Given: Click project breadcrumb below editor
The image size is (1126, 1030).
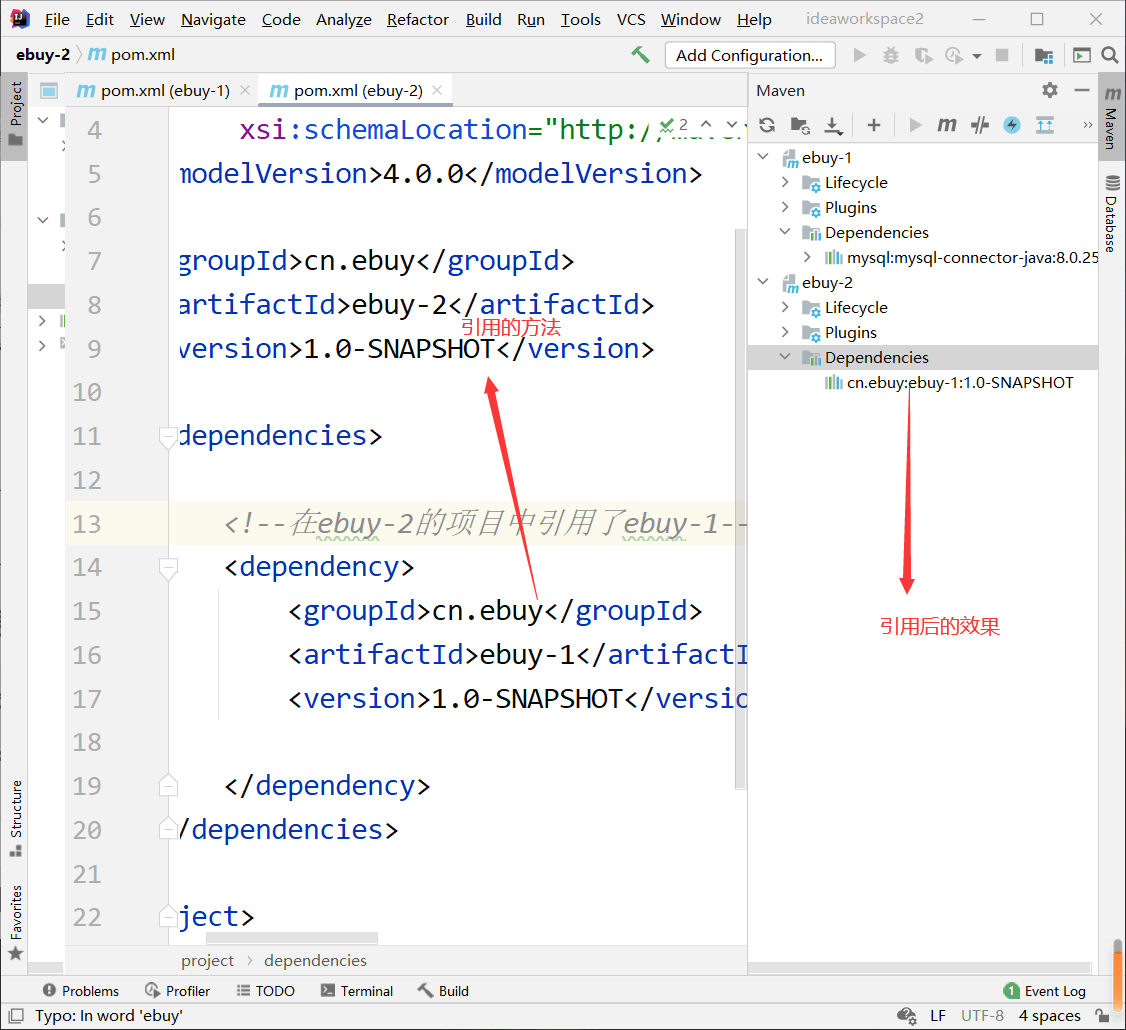Looking at the screenshot, I should point(208,960).
